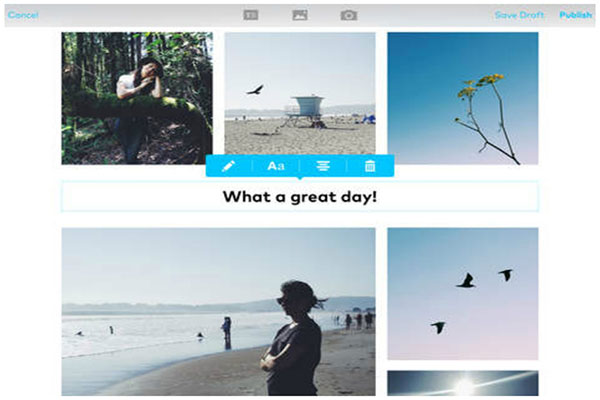Change the font style with Aa icon

(x=276, y=166)
